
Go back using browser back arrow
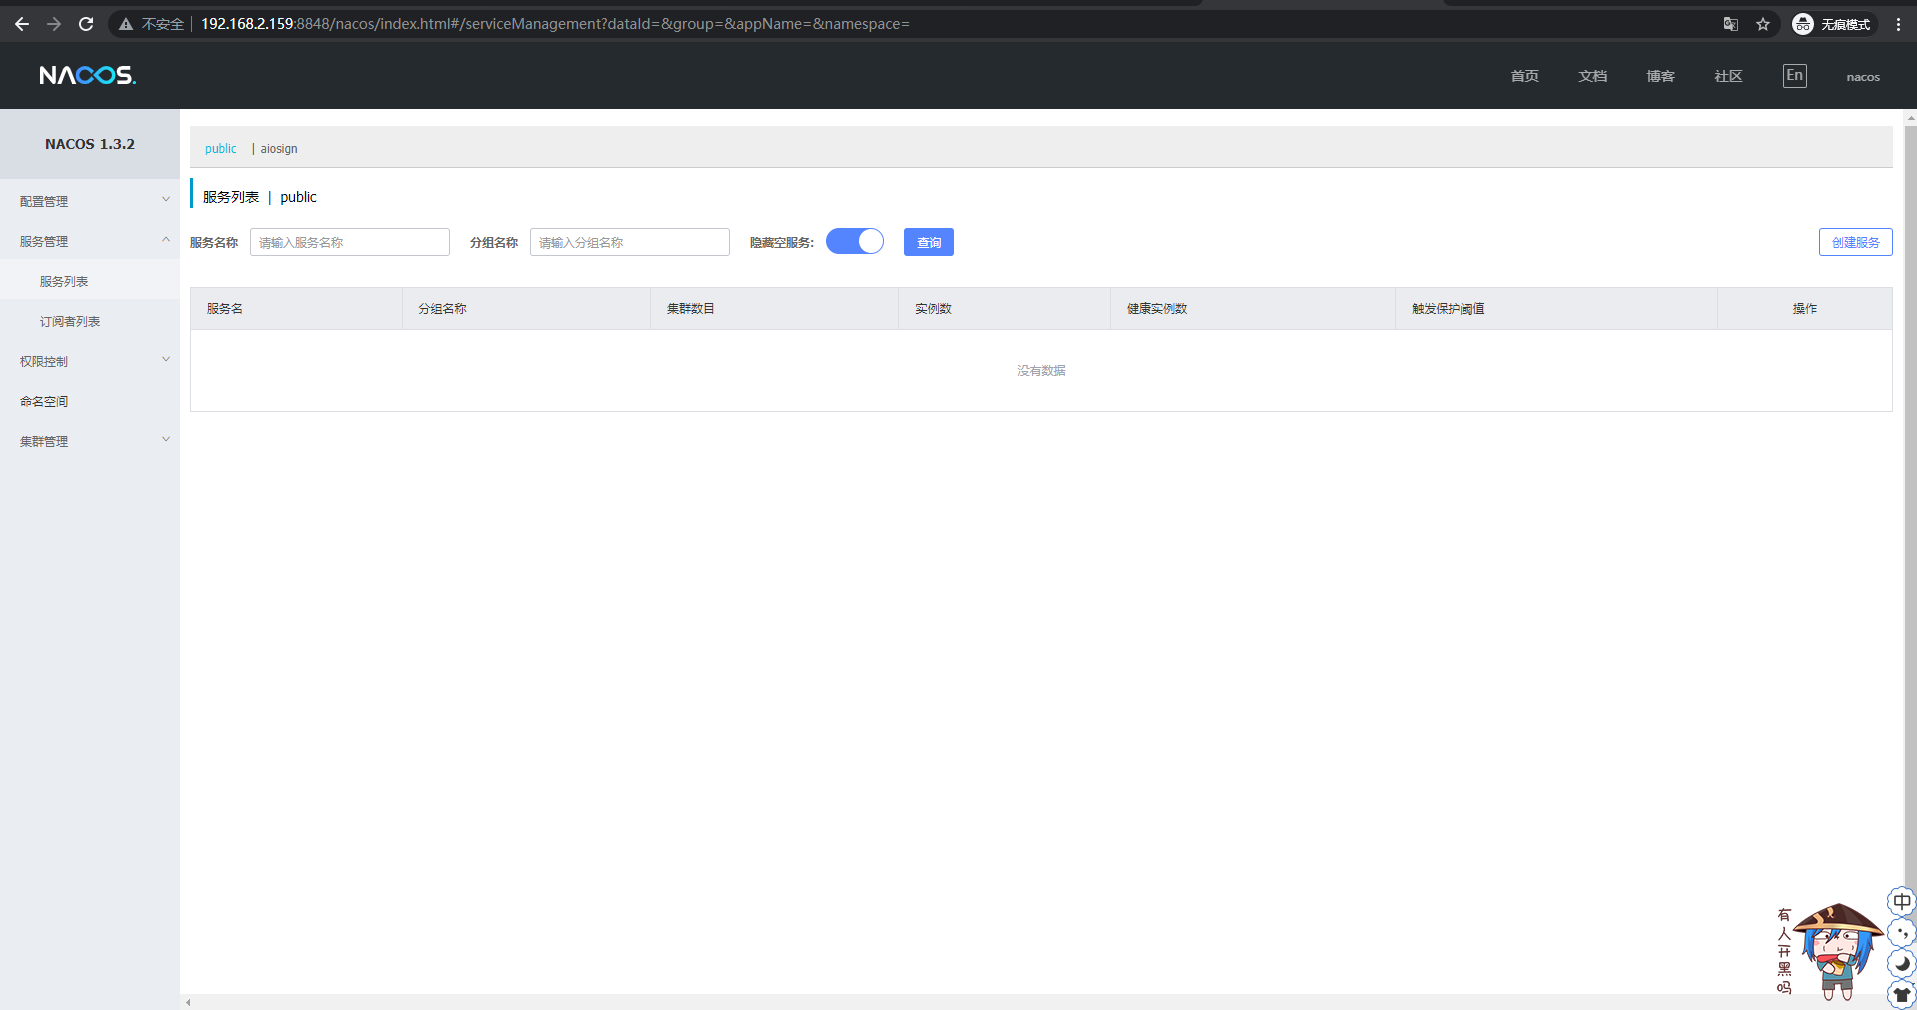click(22, 24)
